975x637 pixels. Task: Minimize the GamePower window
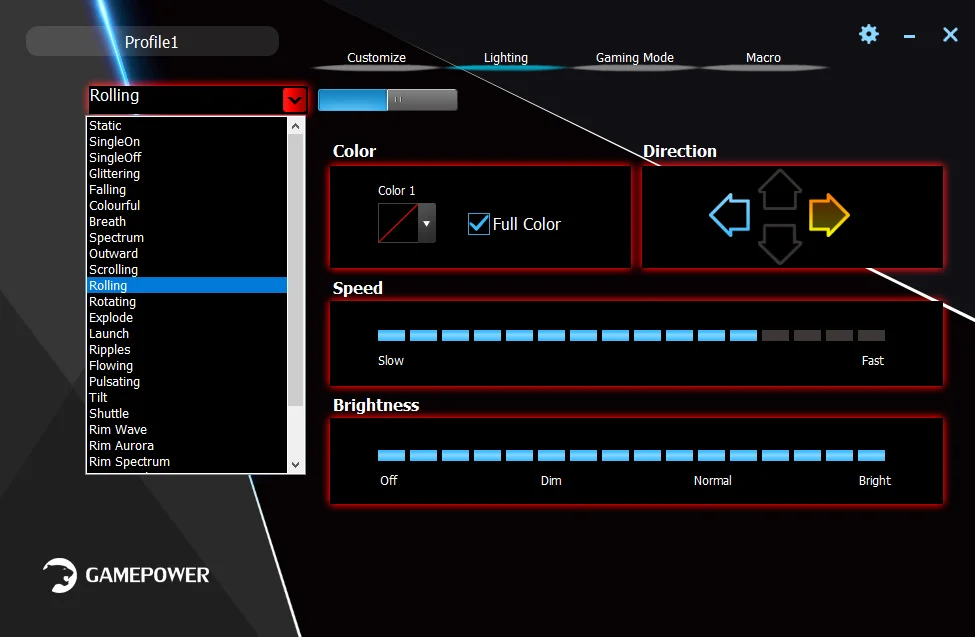(909, 37)
